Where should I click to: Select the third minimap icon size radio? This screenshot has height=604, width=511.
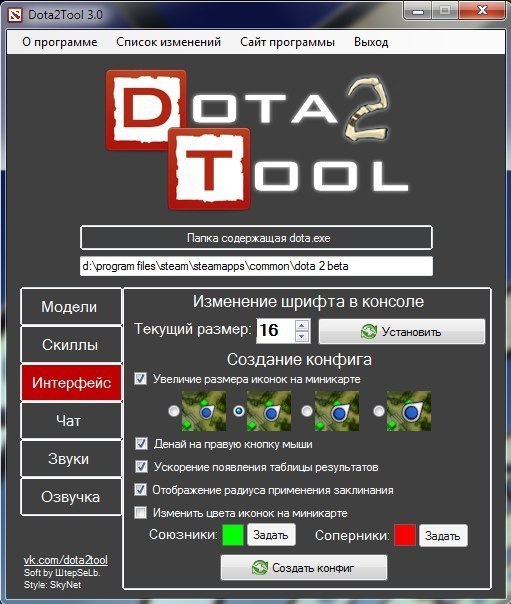(307, 411)
